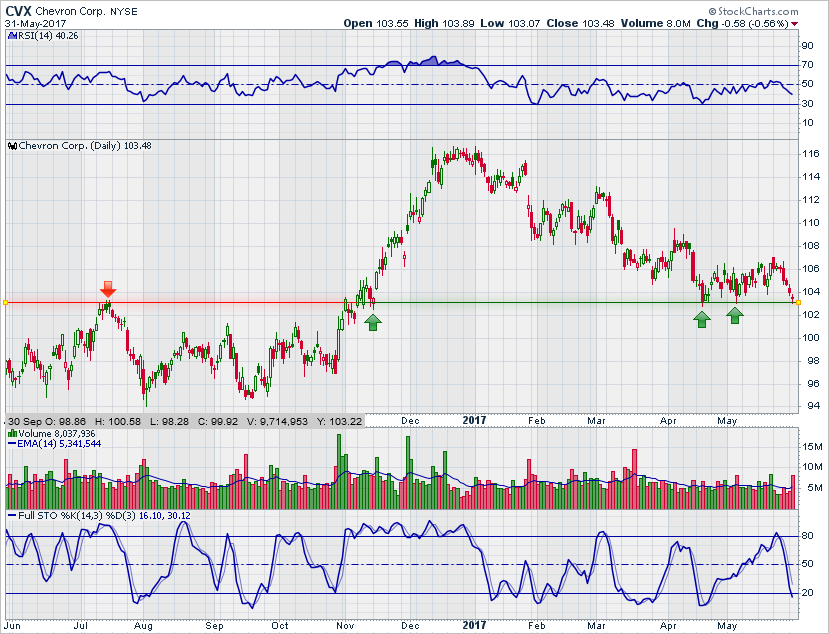Click the blue dash marker before EMA(14)

(12, 444)
